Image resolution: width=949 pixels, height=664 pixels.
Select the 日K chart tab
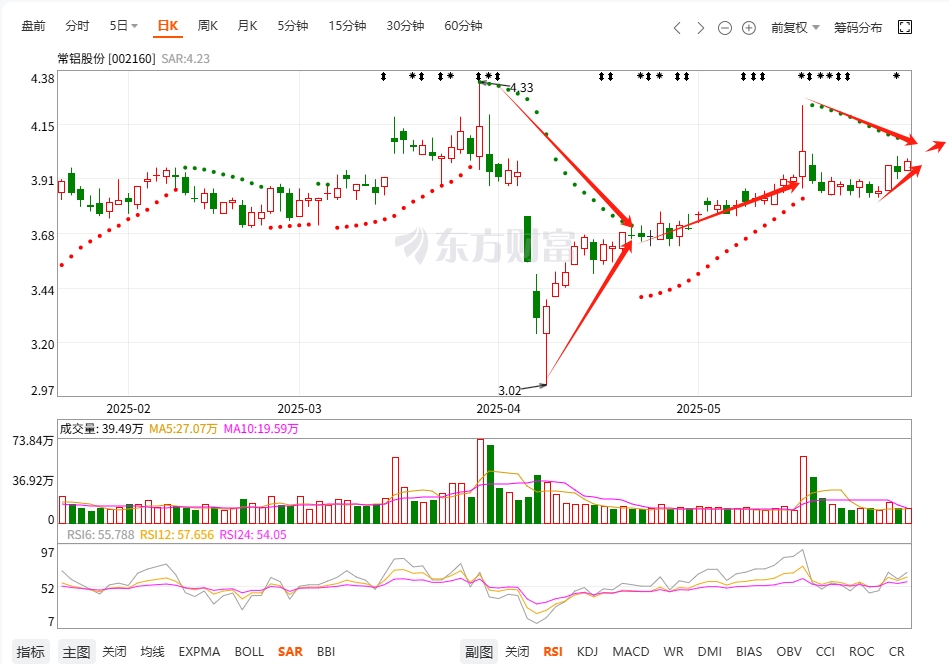pyautogui.click(x=168, y=25)
